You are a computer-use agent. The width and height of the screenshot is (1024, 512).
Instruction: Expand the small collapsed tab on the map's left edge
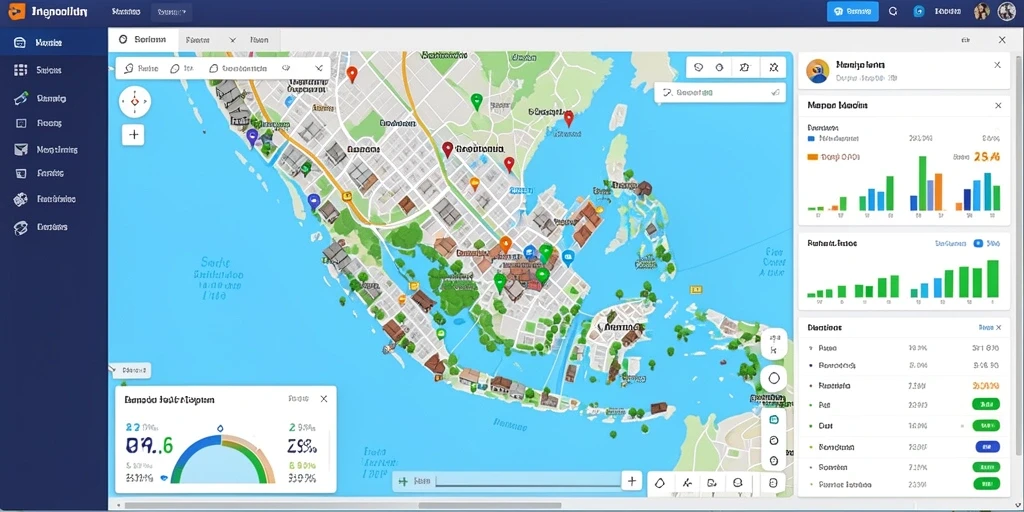pos(130,370)
